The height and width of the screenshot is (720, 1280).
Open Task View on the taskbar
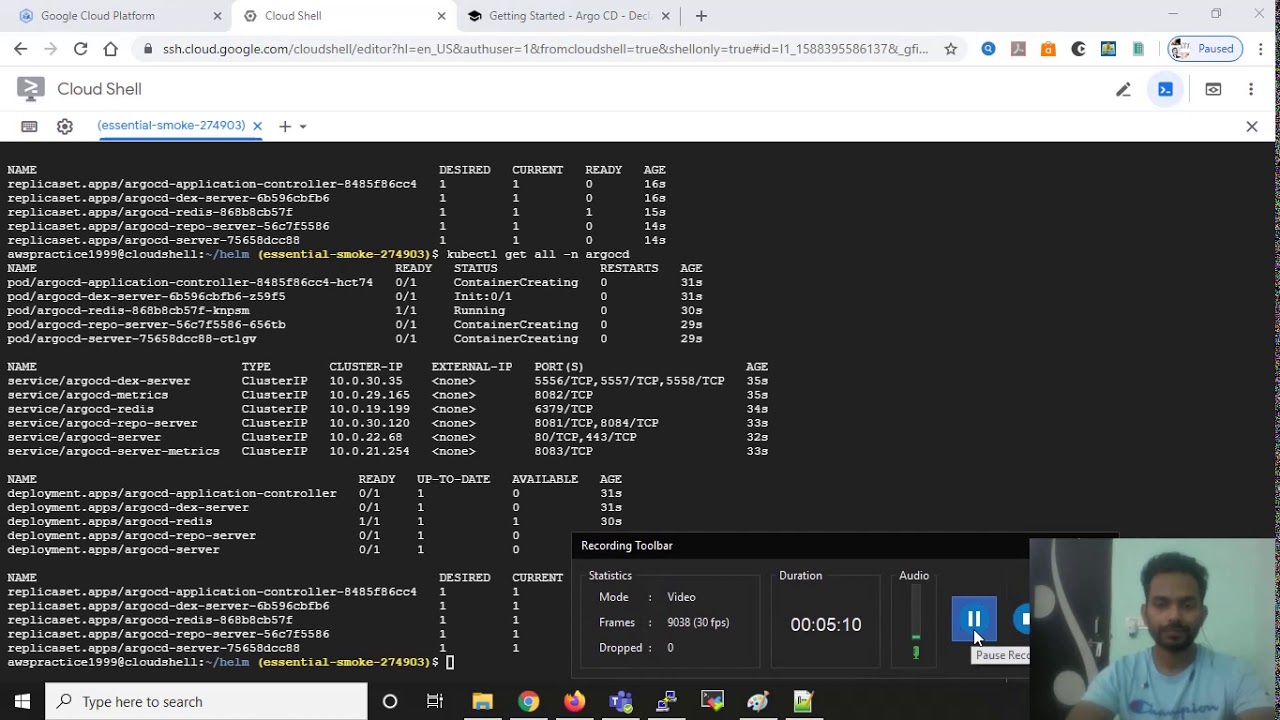435,702
